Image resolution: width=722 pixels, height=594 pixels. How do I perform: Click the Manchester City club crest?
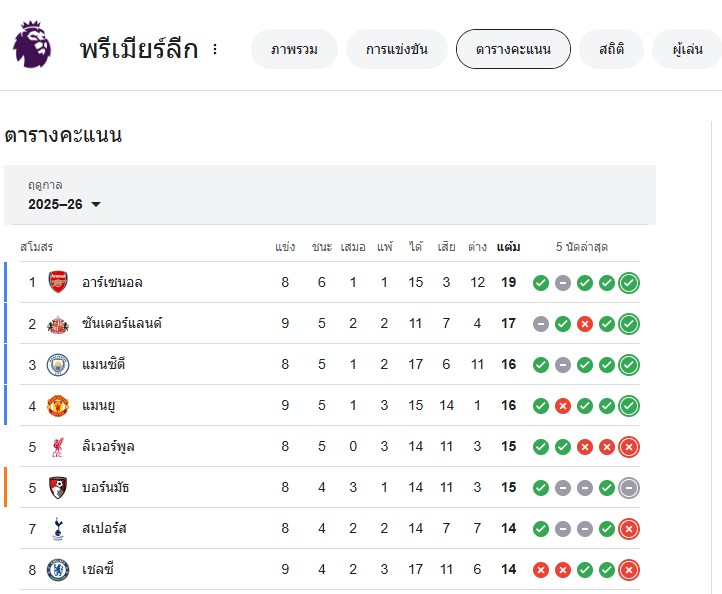click(58, 364)
